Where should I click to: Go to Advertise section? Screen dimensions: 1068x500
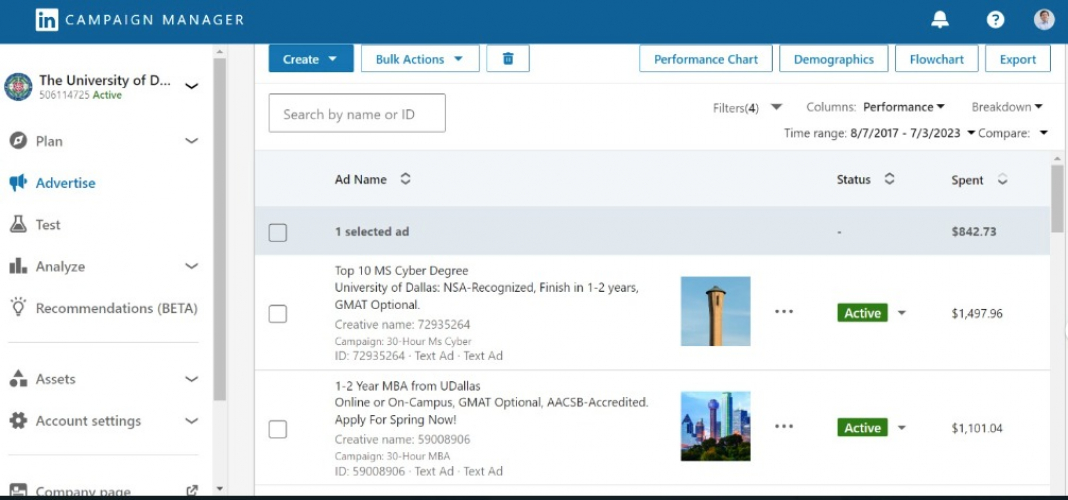[x=65, y=183]
